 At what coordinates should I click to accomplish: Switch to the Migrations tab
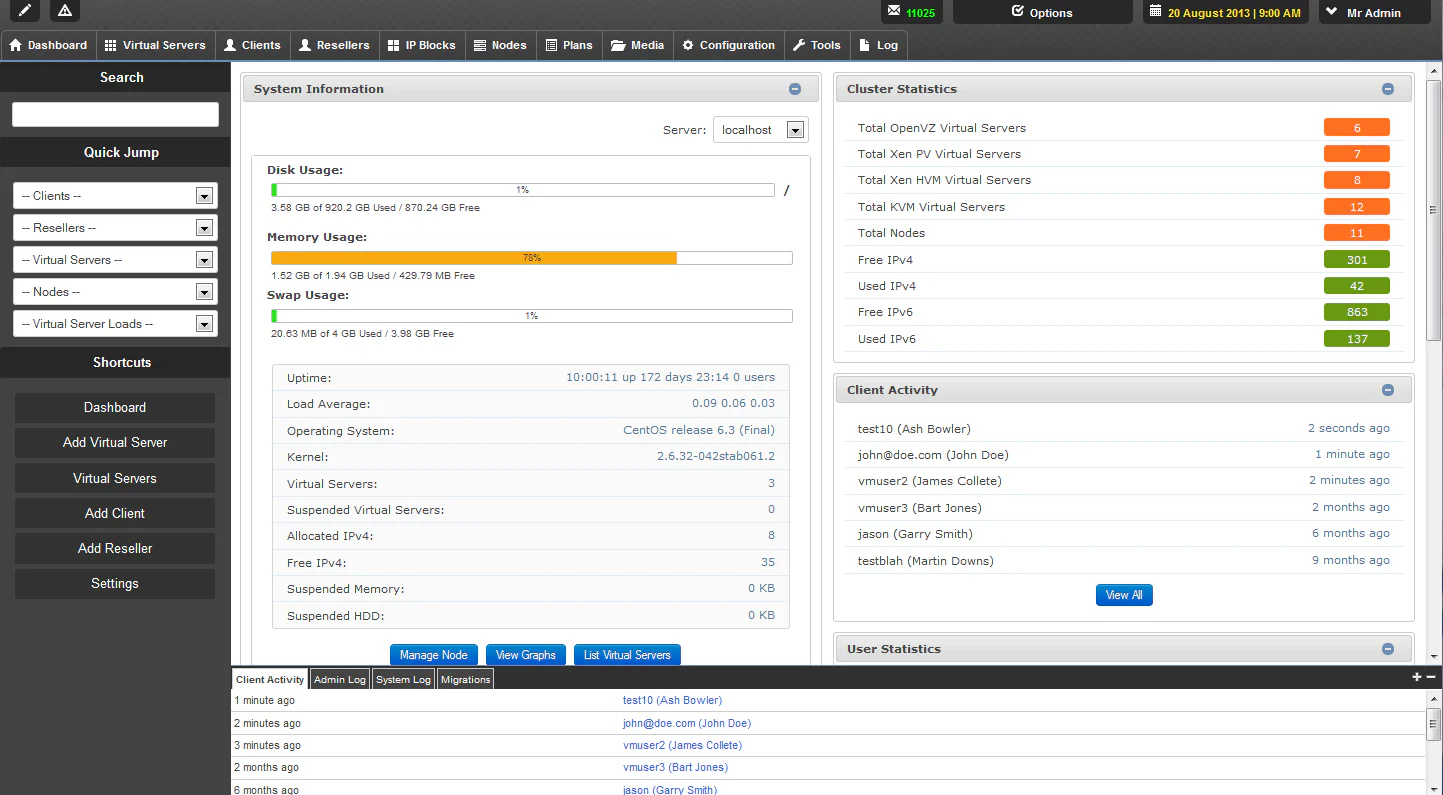pos(465,679)
